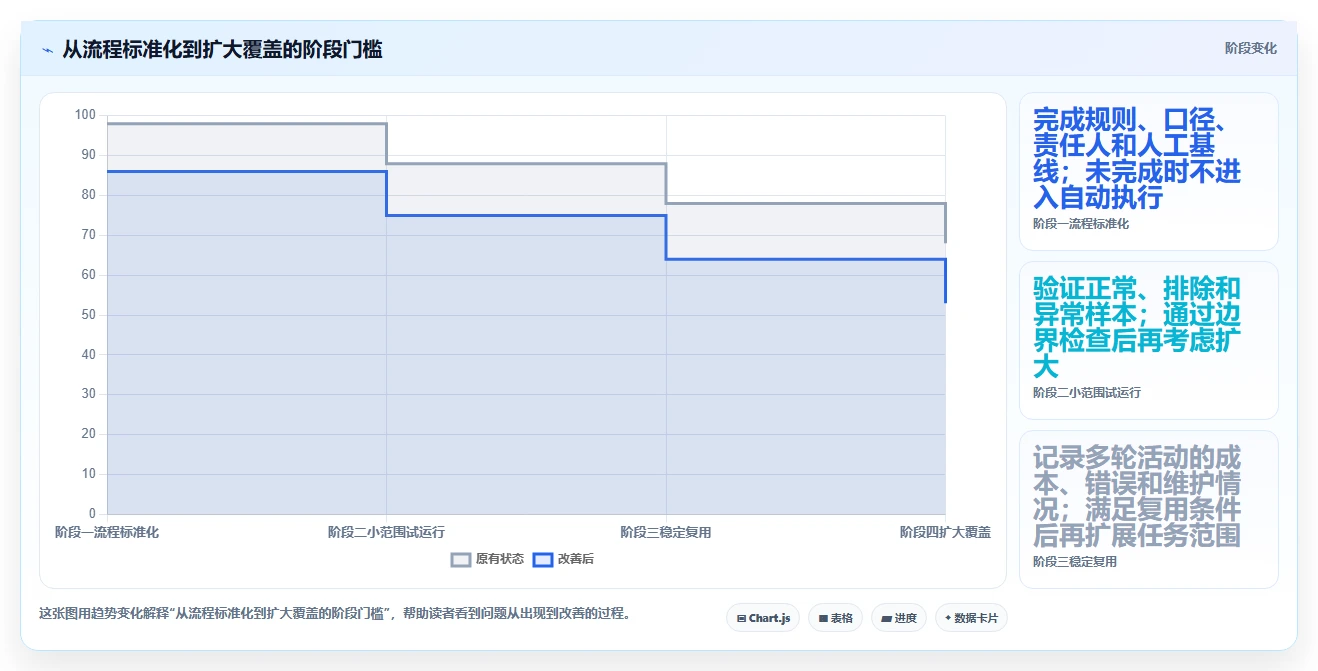Open the 阶段一流程标准化 card
This screenshot has height=671, width=1318.
tap(1148, 171)
